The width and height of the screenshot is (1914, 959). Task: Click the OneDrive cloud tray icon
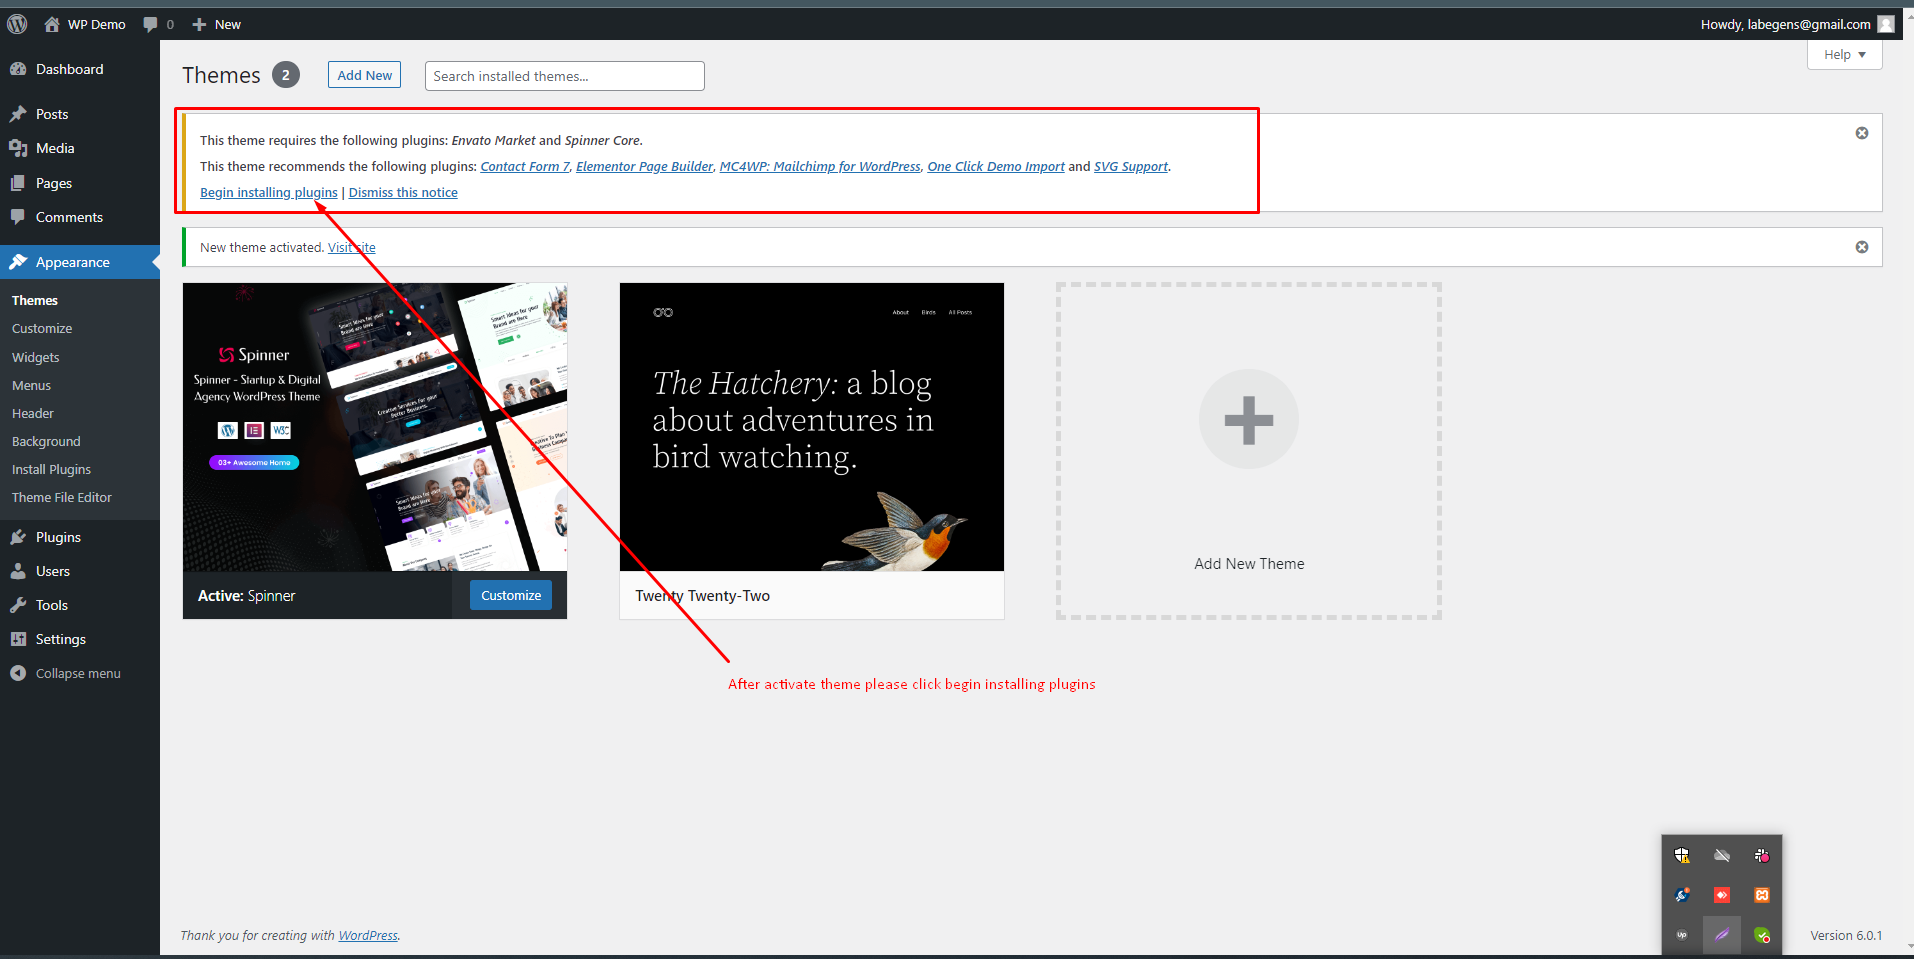point(1722,855)
